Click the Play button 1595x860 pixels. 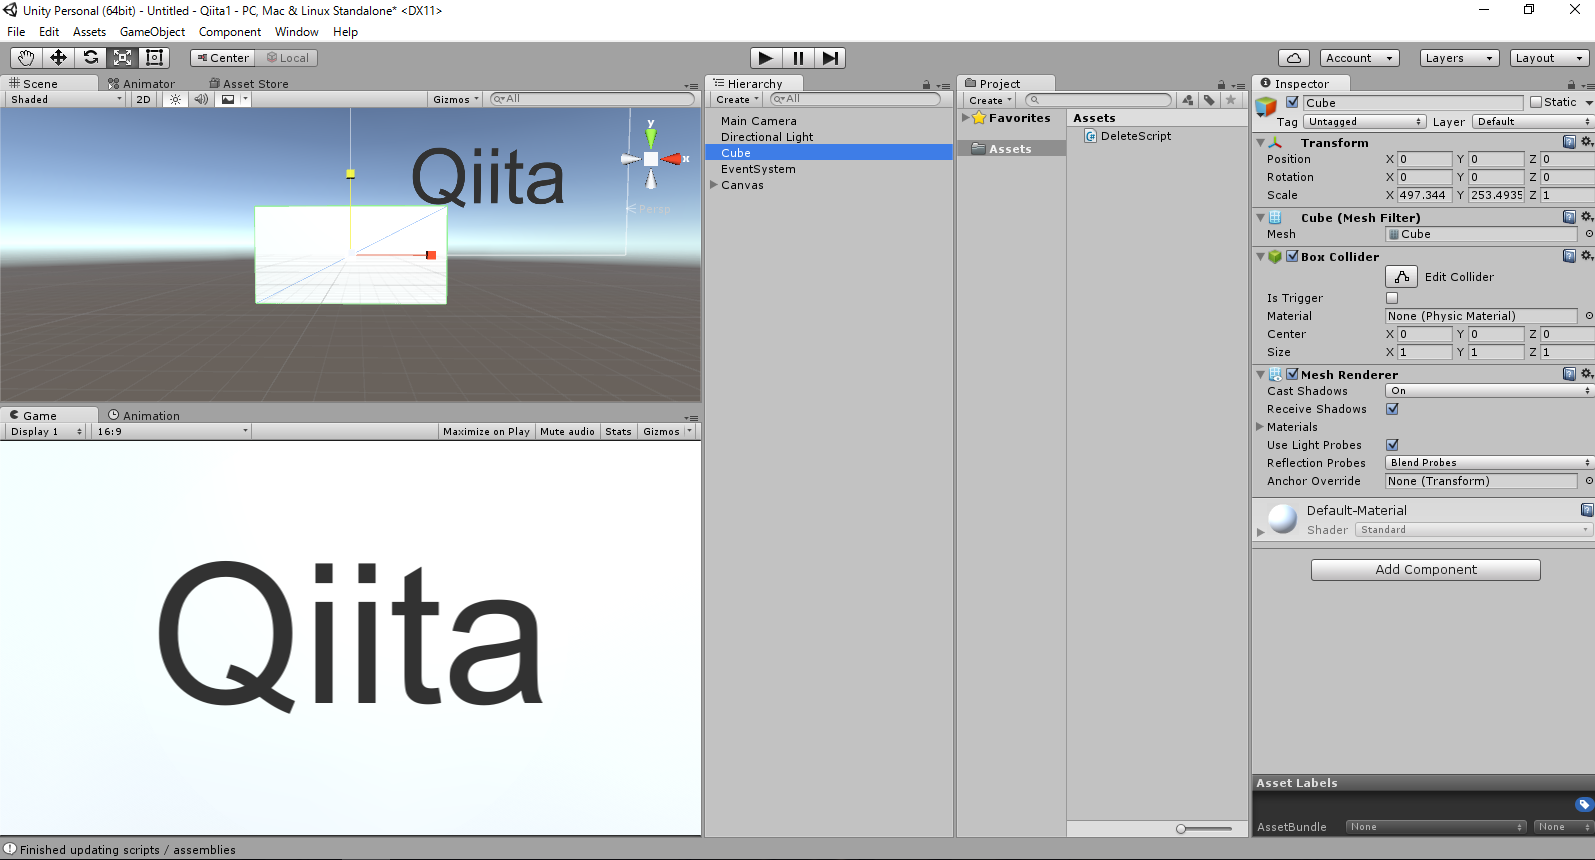tap(766, 58)
